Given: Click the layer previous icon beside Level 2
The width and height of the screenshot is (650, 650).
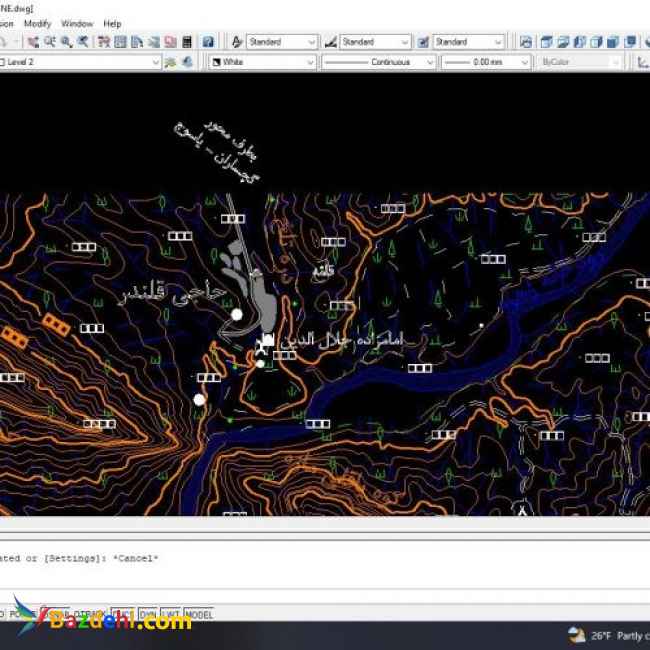Looking at the screenshot, I should (x=186, y=62).
